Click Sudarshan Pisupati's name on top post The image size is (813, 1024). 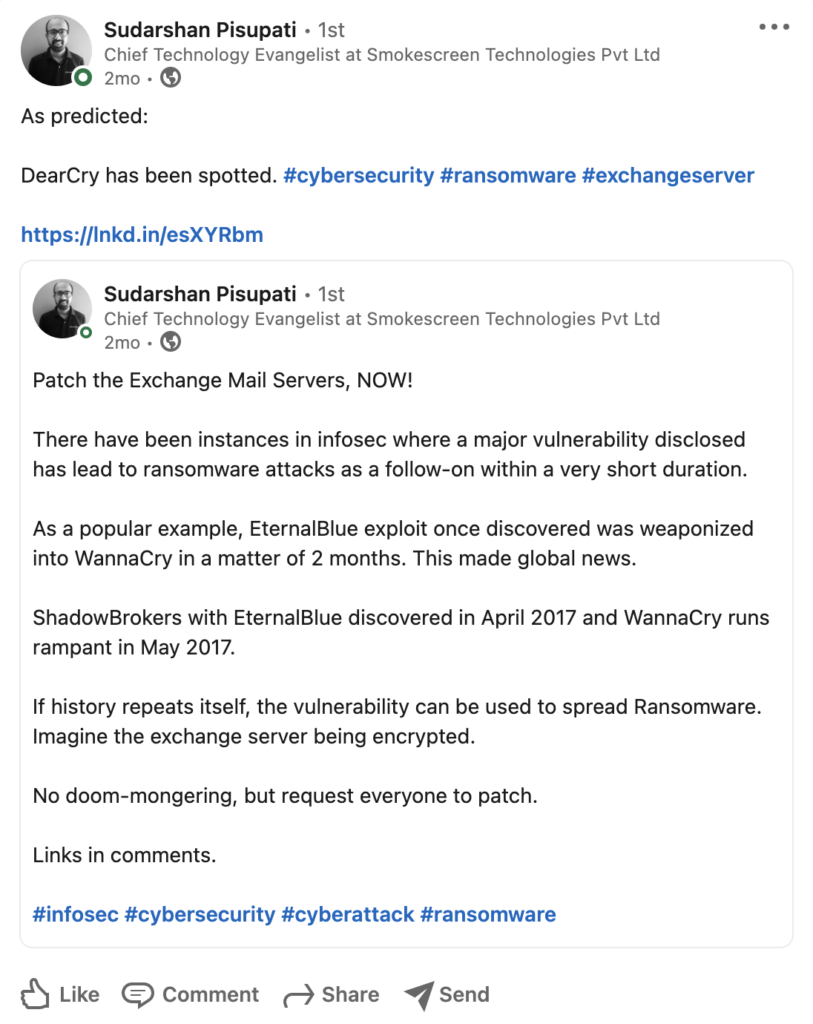(200, 30)
